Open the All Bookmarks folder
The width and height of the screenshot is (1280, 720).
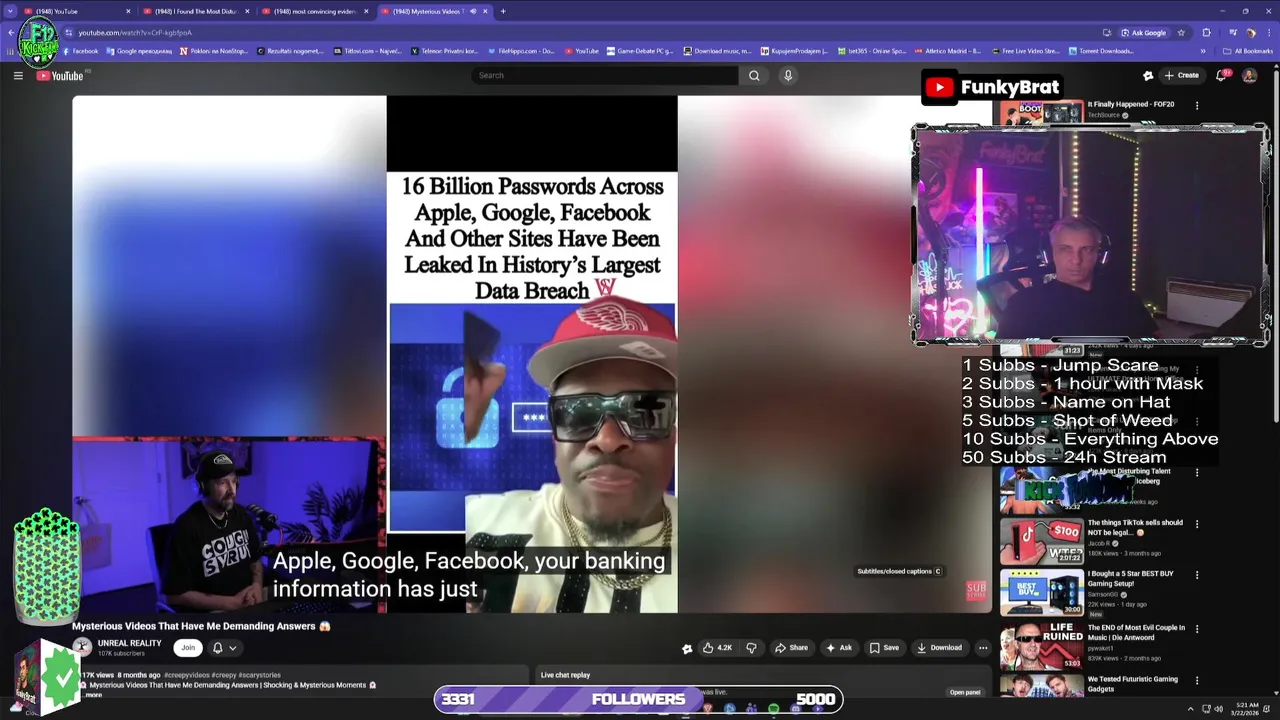coord(1247,51)
